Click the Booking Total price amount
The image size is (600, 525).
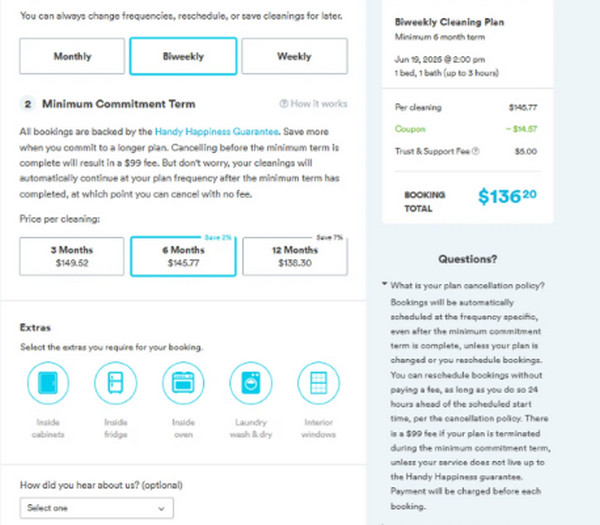click(506, 196)
